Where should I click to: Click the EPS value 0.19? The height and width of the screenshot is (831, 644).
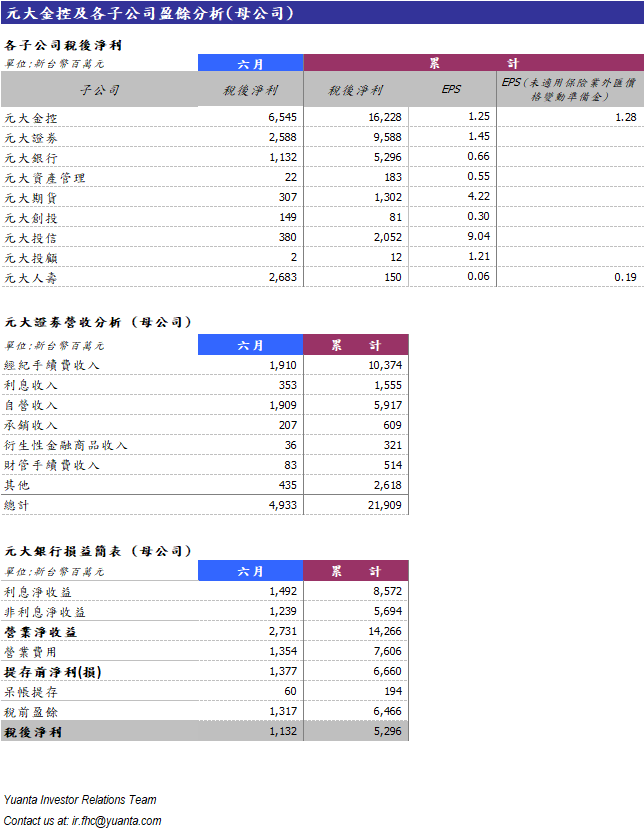pos(625,277)
